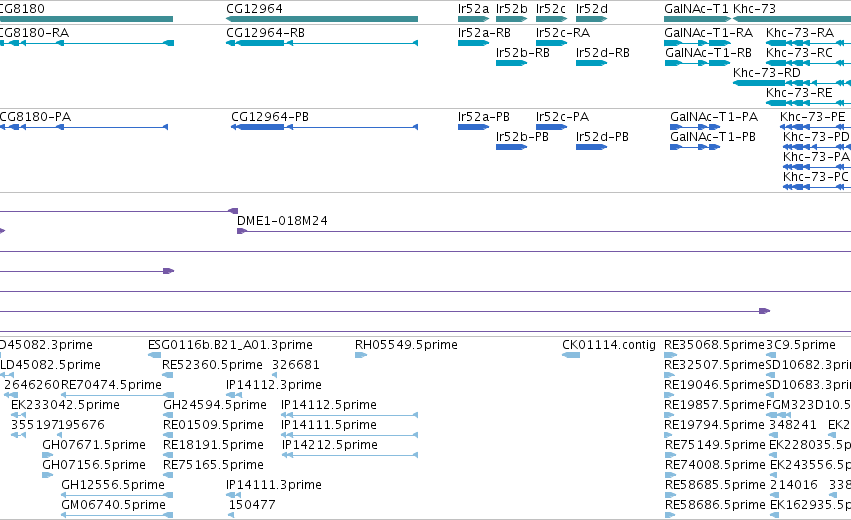
Task: Select the Khc-73 gene label
Action: click(x=754, y=9)
